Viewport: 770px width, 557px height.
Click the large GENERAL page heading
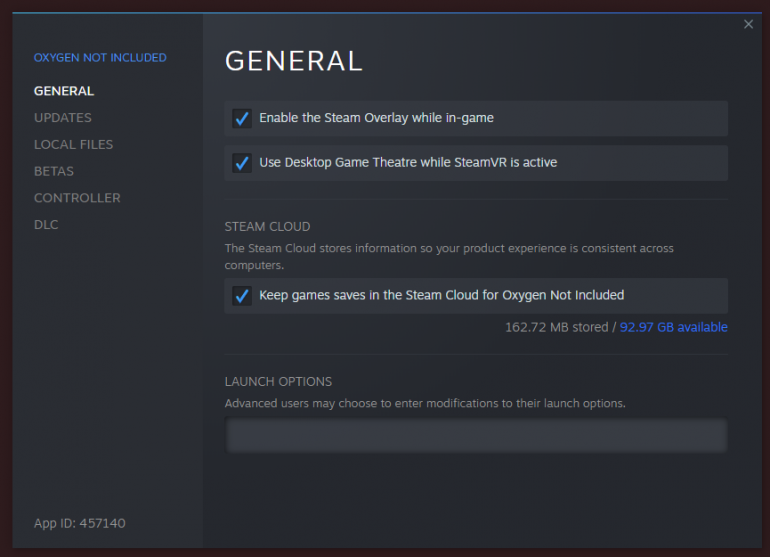coord(294,60)
